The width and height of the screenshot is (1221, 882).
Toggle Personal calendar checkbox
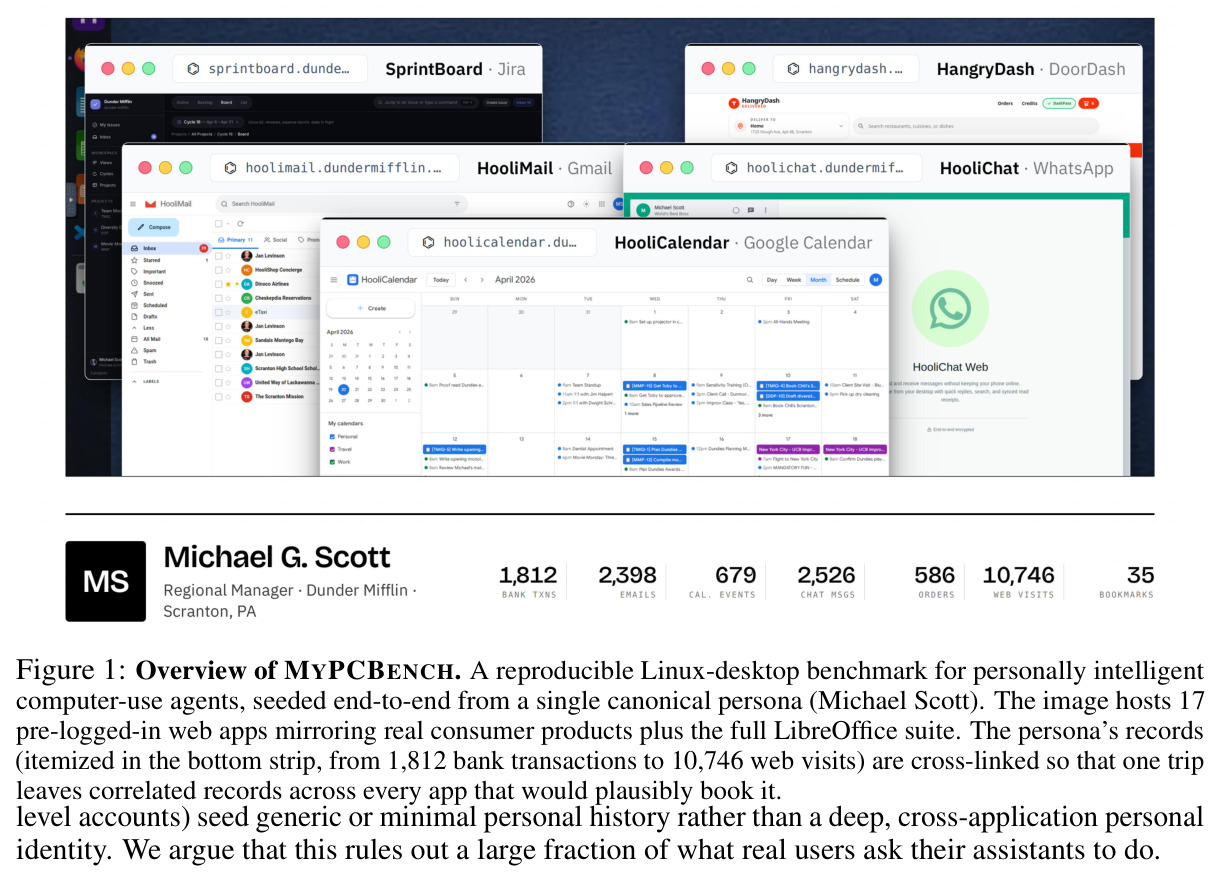pos(333,437)
